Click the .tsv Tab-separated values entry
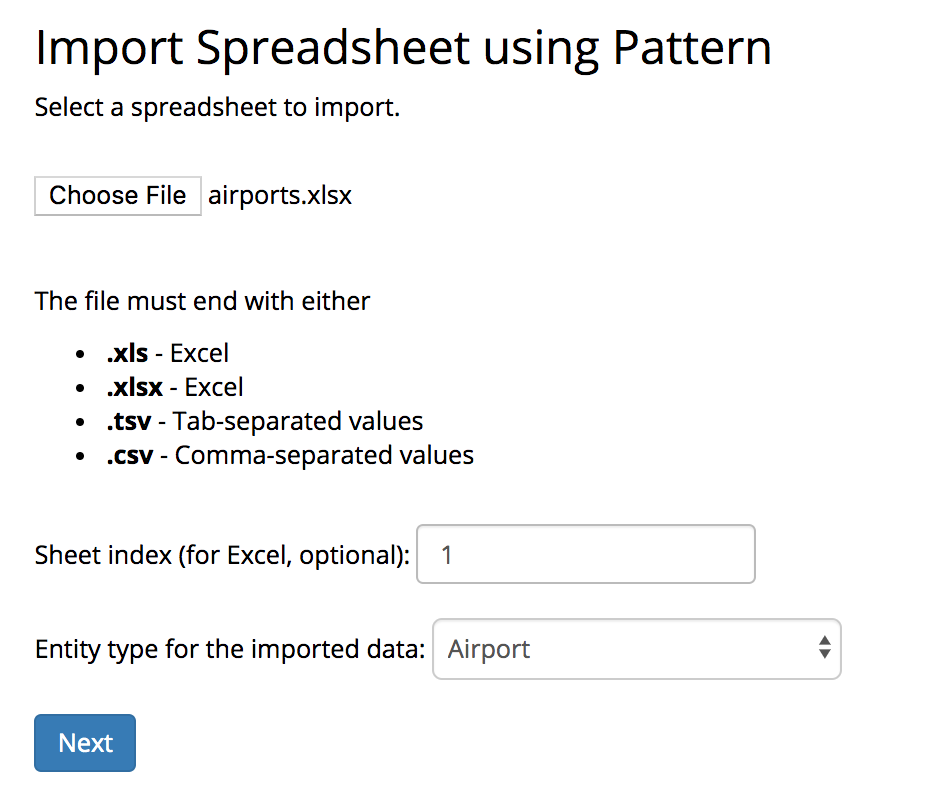Image resolution: width=952 pixels, height=812 pixels. coord(264,421)
